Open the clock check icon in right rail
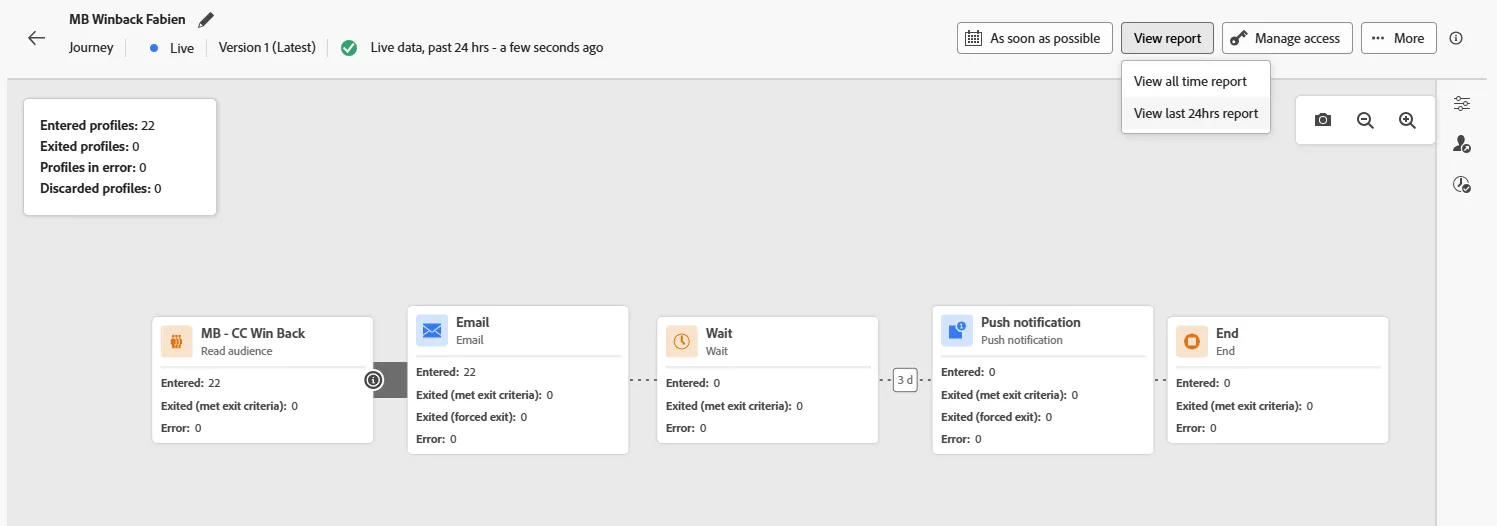Viewport: 1497px width, 526px height. tap(1462, 184)
